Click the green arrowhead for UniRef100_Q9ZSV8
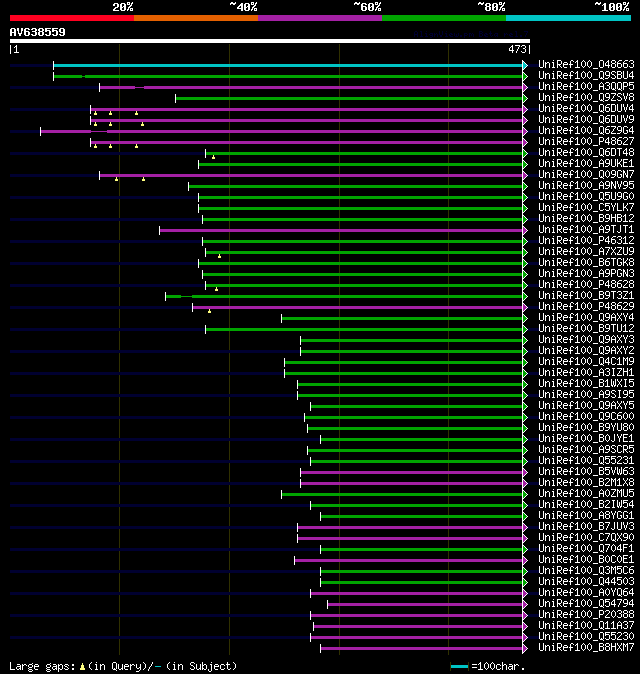The width and height of the screenshot is (640, 674). pyautogui.click(x=525, y=98)
